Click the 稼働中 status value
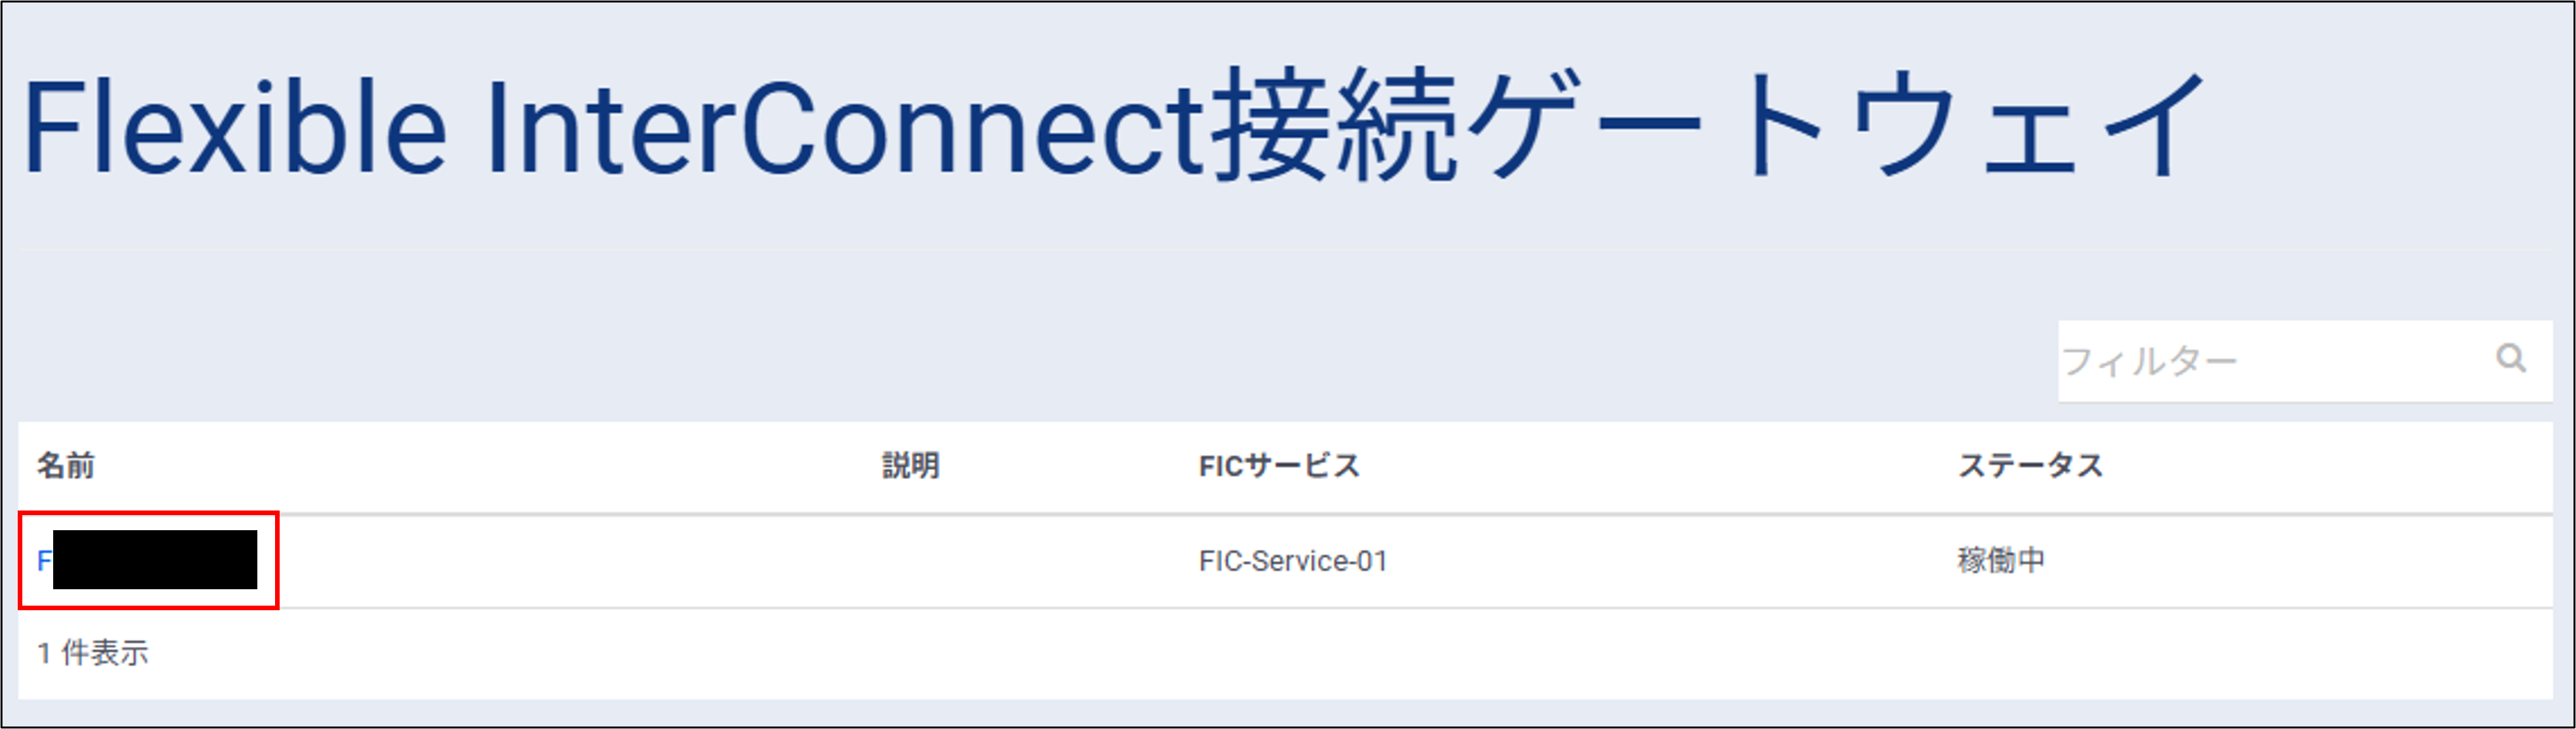2576x729 pixels. 2001,560
